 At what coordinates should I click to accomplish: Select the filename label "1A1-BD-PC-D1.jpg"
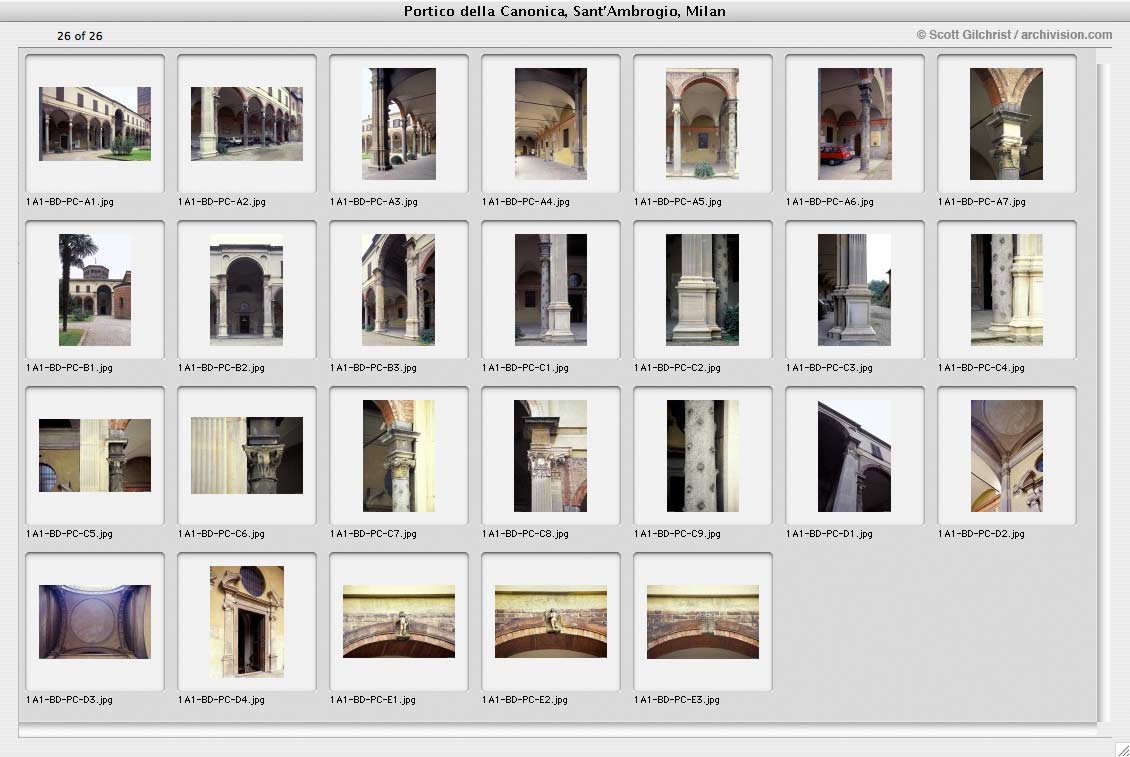click(829, 534)
